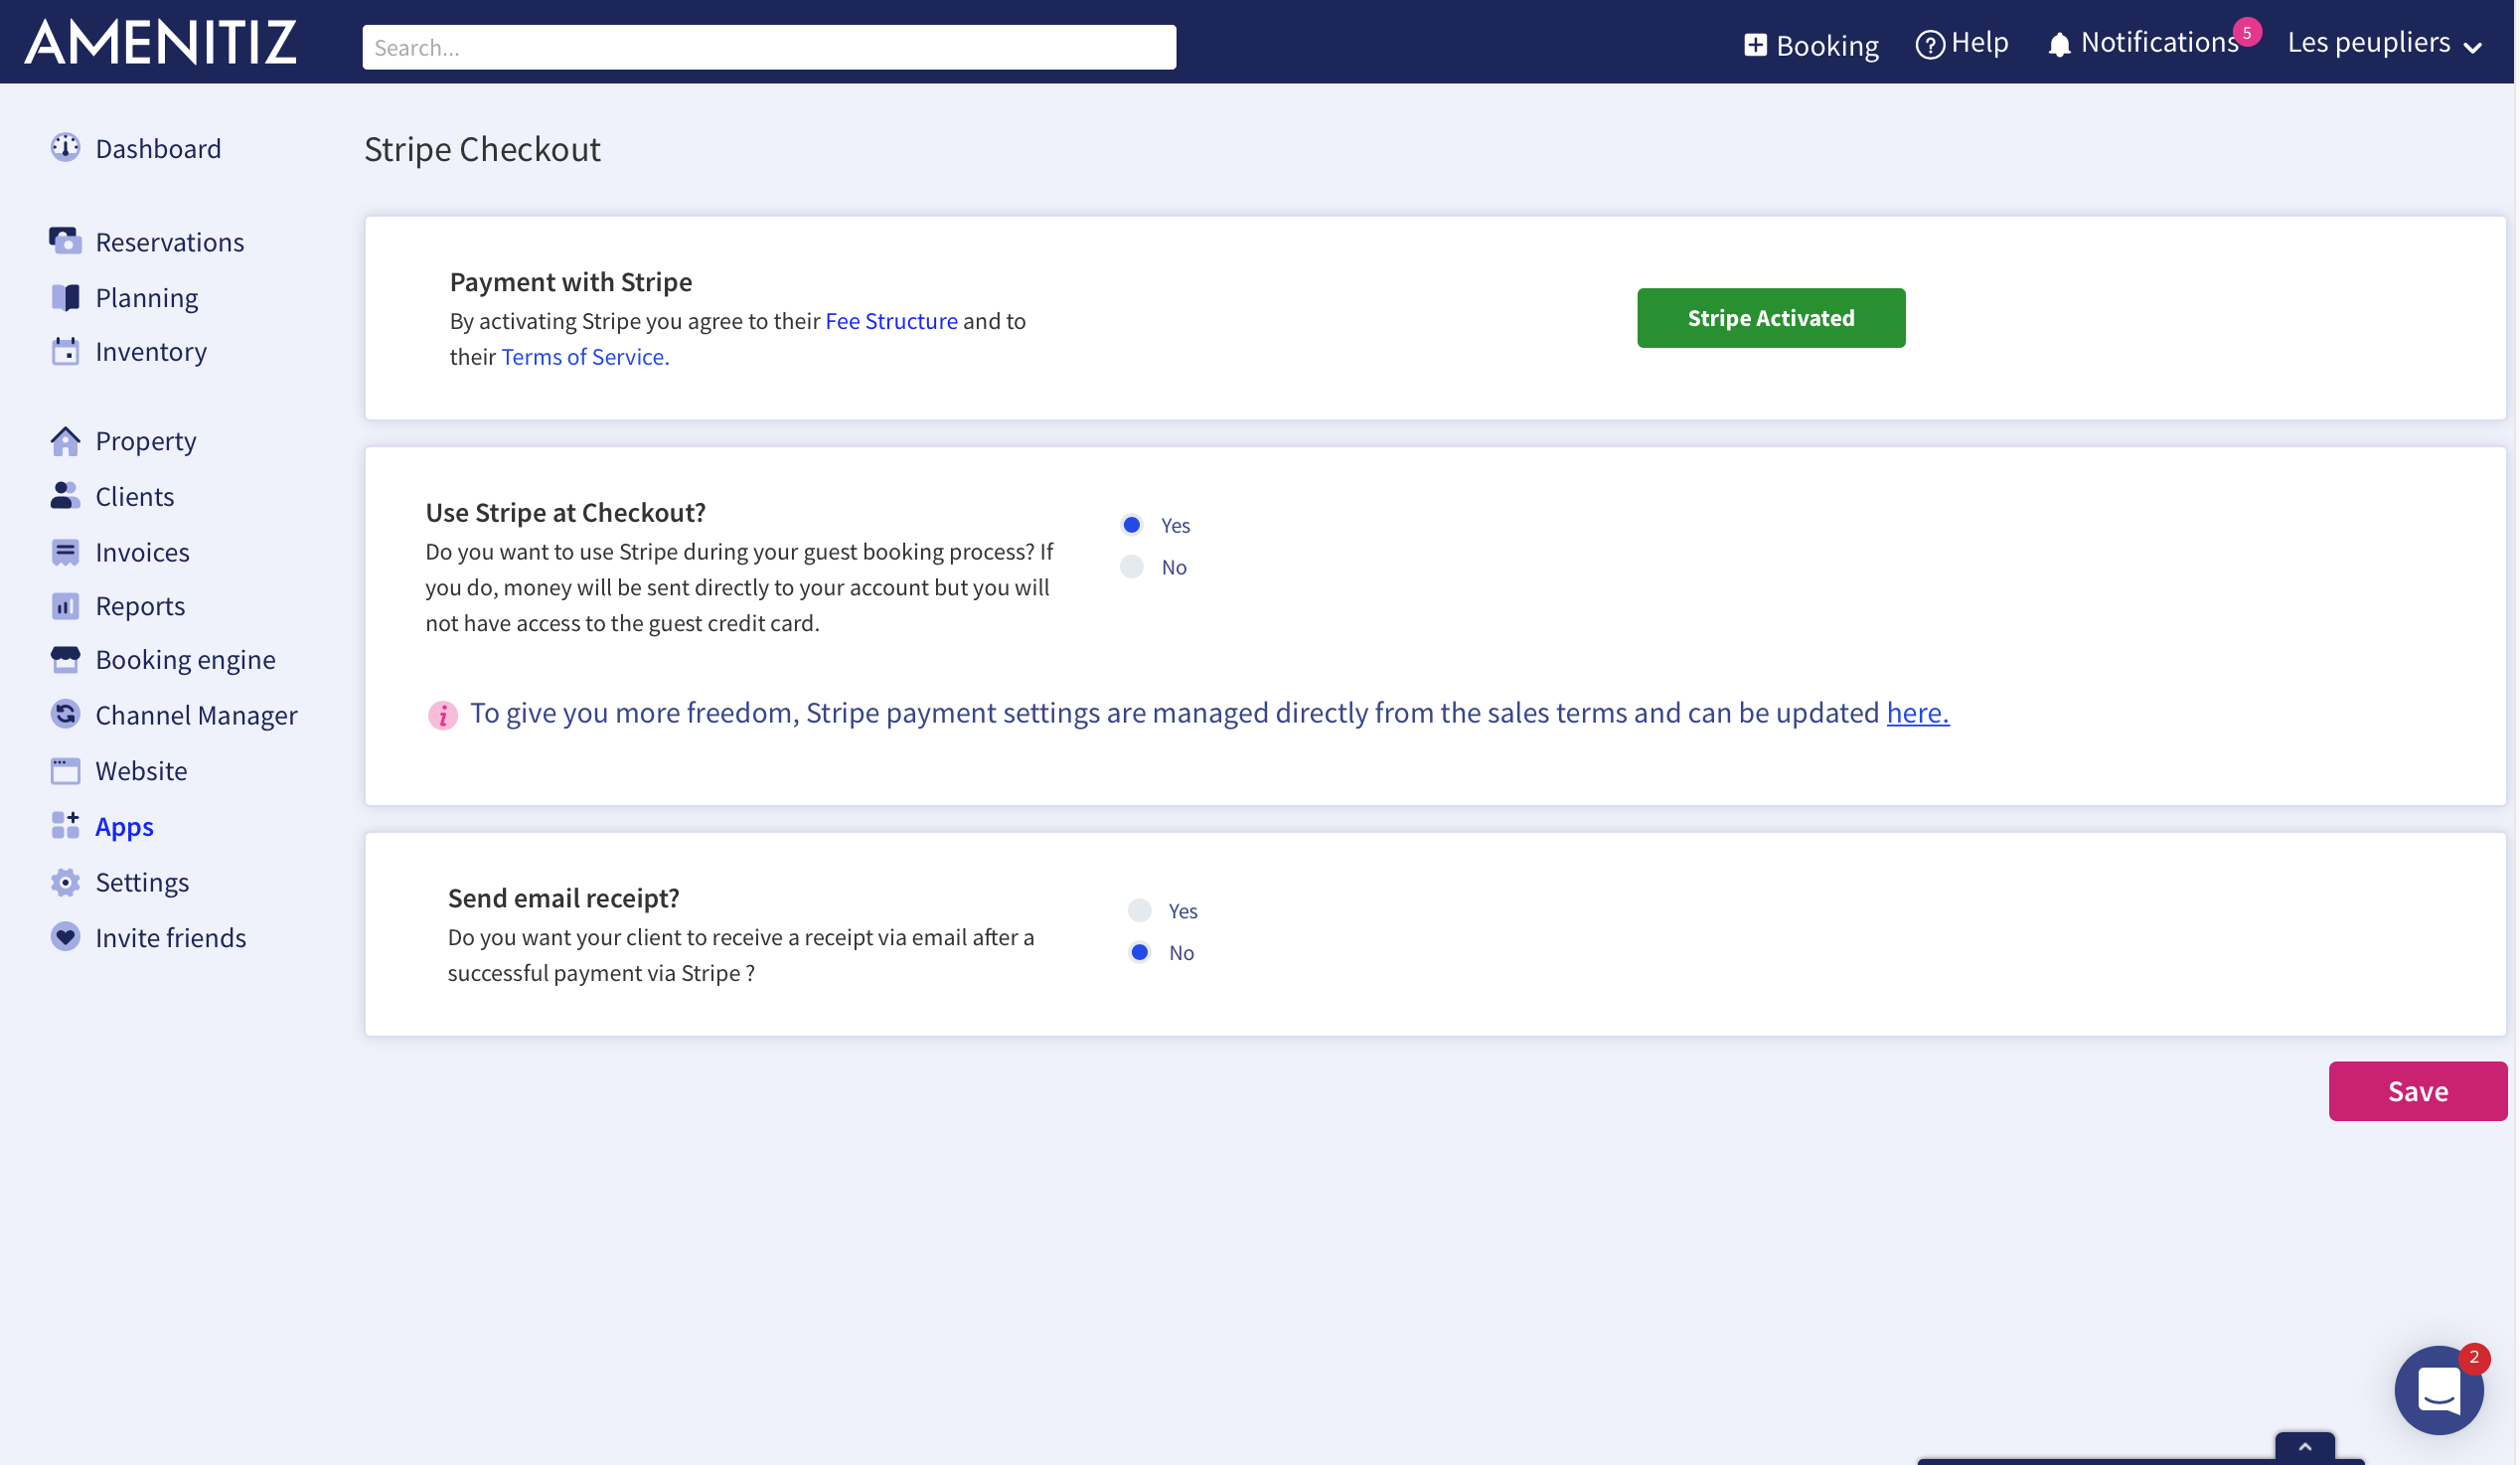This screenshot has width=2520, height=1465.
Task: Open the Booking engine menu item
Action: 185,659
